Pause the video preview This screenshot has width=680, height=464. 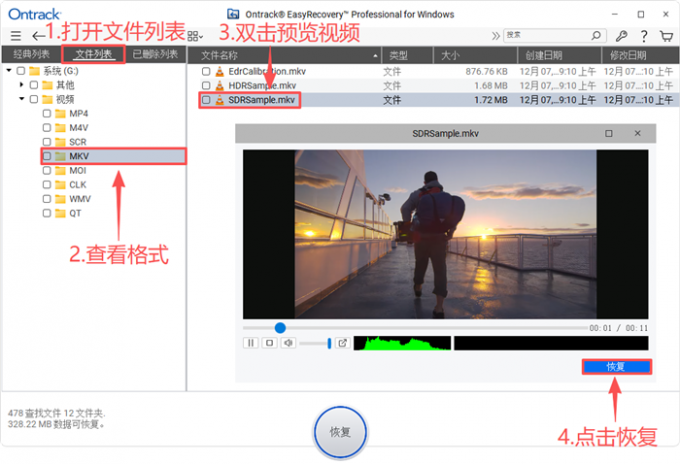(251, 343)
